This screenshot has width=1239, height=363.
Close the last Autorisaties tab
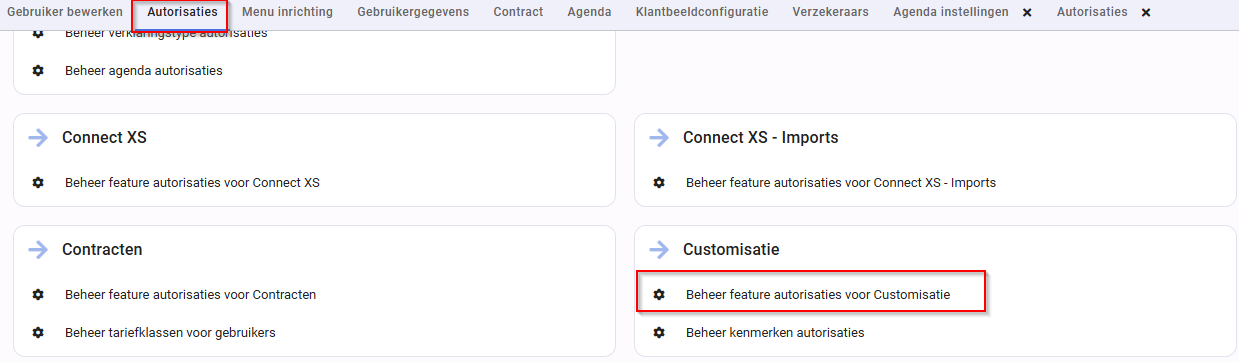click(x=1146, y=13)
